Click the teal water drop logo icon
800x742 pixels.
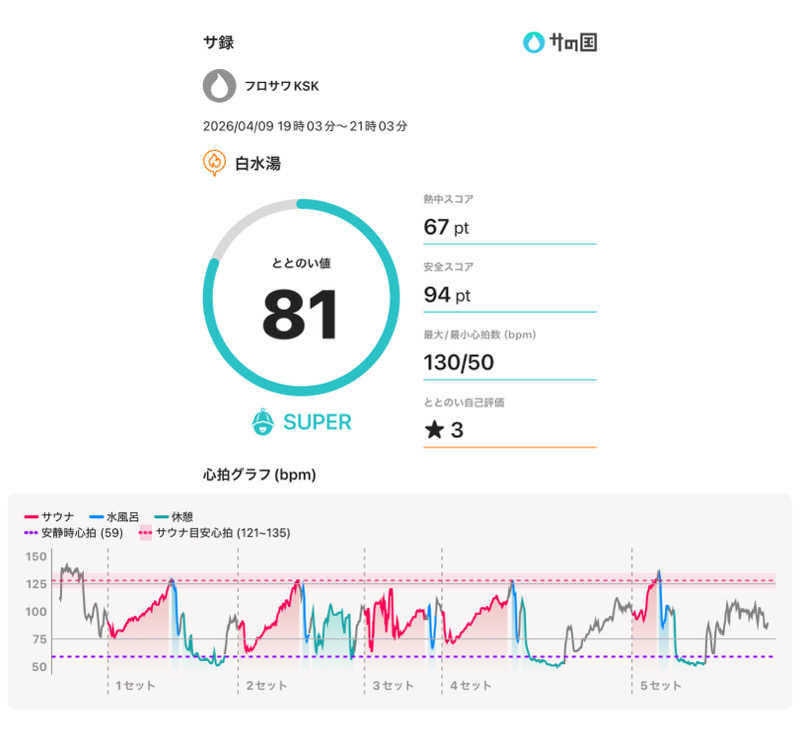pos(534,43)
